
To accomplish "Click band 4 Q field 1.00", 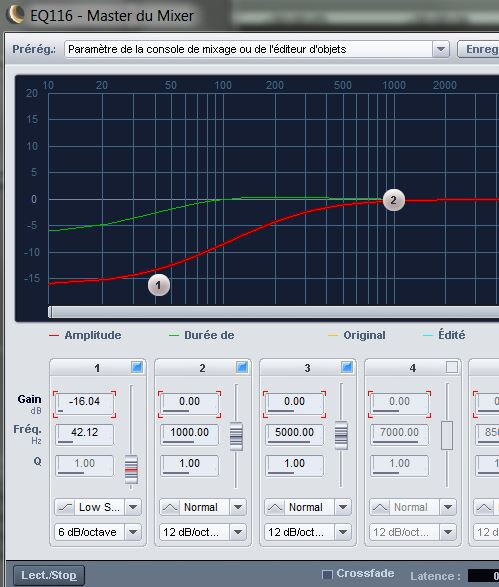I will [399, 465].
